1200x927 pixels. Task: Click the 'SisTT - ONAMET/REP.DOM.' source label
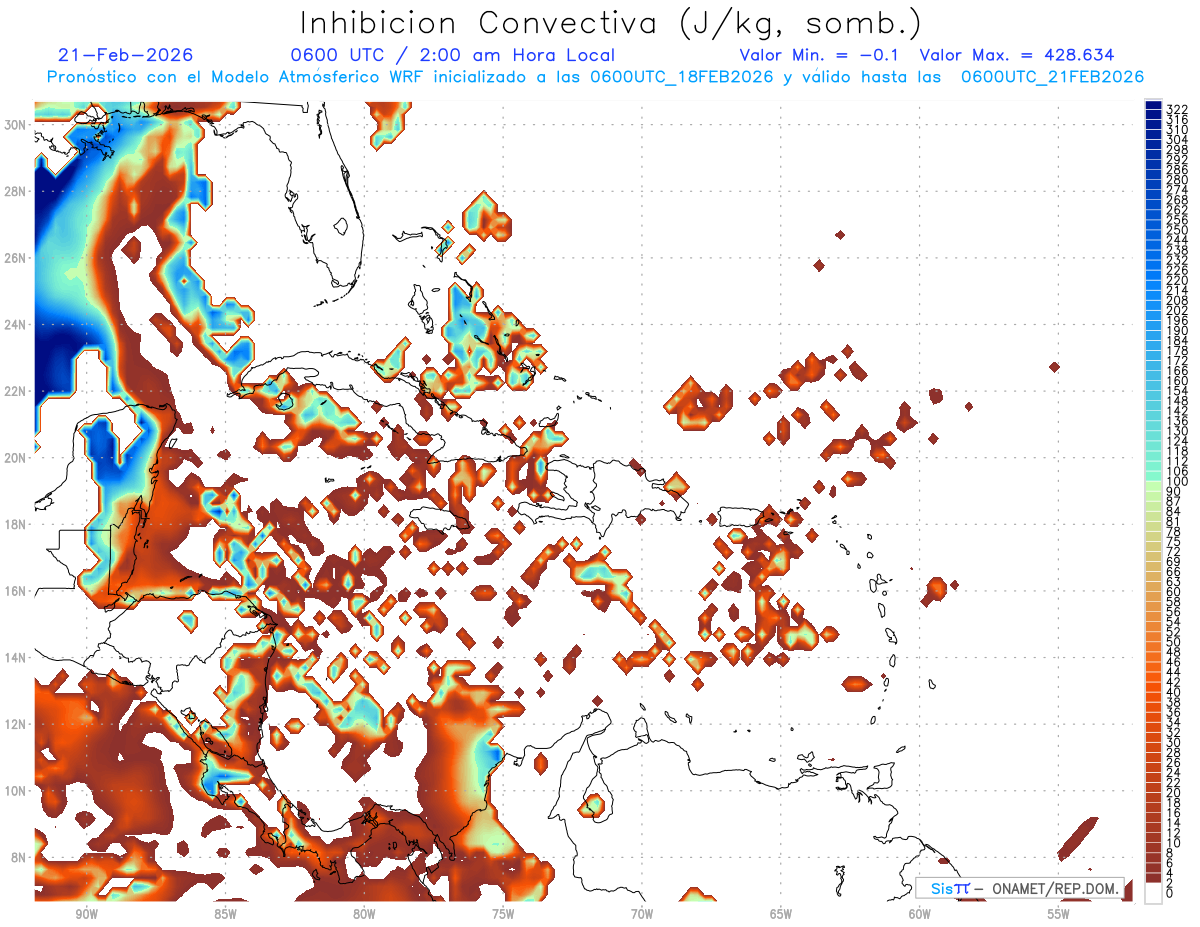click(x=1019, y=889)
